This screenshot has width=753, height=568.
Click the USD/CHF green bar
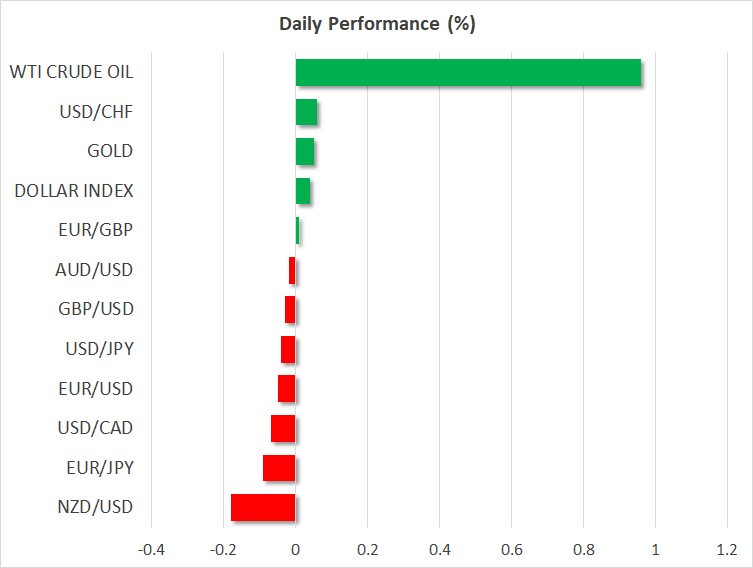click(x=306, y=112)
